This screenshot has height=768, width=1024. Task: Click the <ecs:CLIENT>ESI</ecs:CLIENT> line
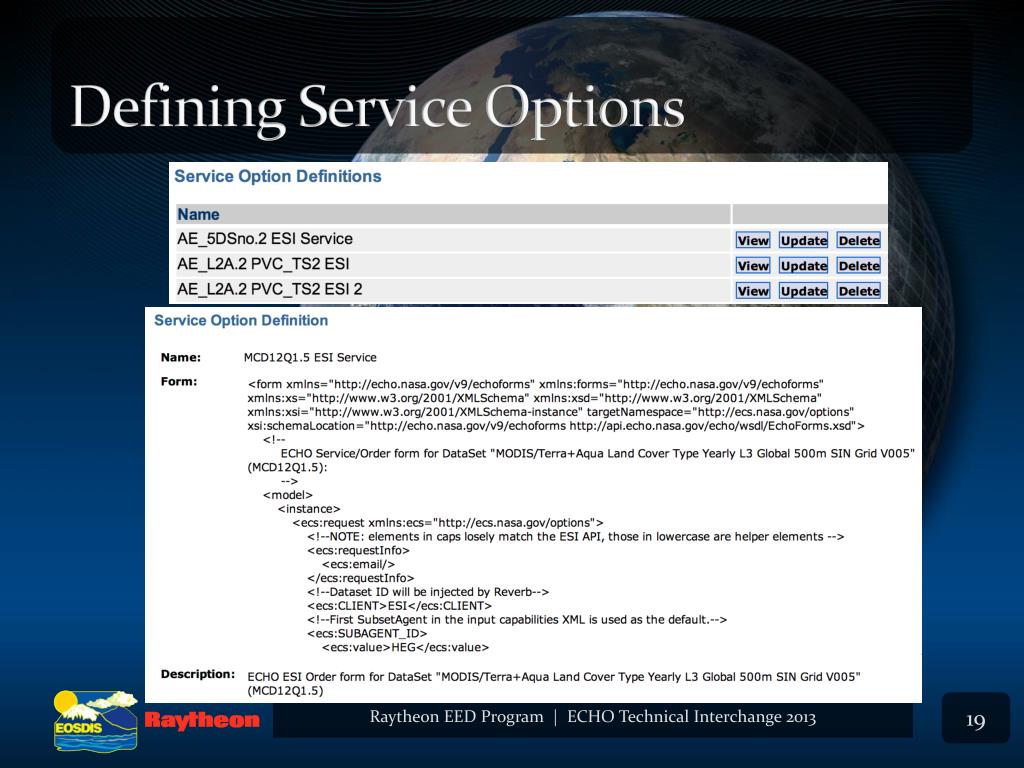tap(400, 606)
